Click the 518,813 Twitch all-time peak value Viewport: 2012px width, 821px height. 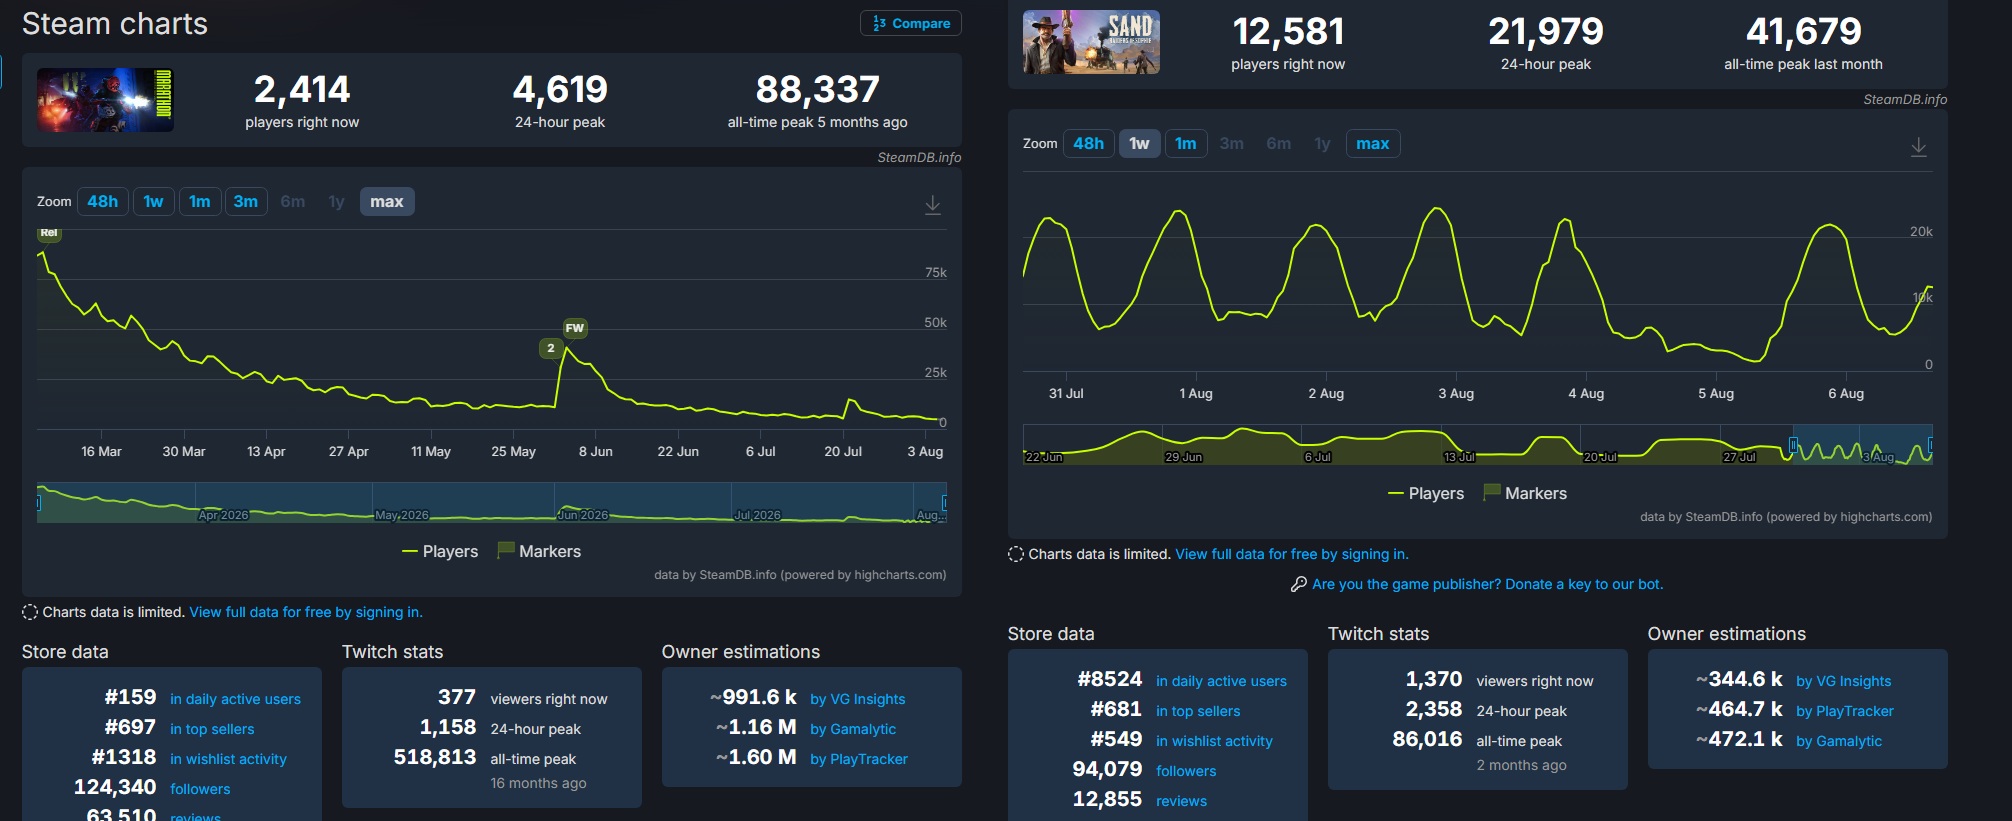pyautogui.click(x=435, y=757)
